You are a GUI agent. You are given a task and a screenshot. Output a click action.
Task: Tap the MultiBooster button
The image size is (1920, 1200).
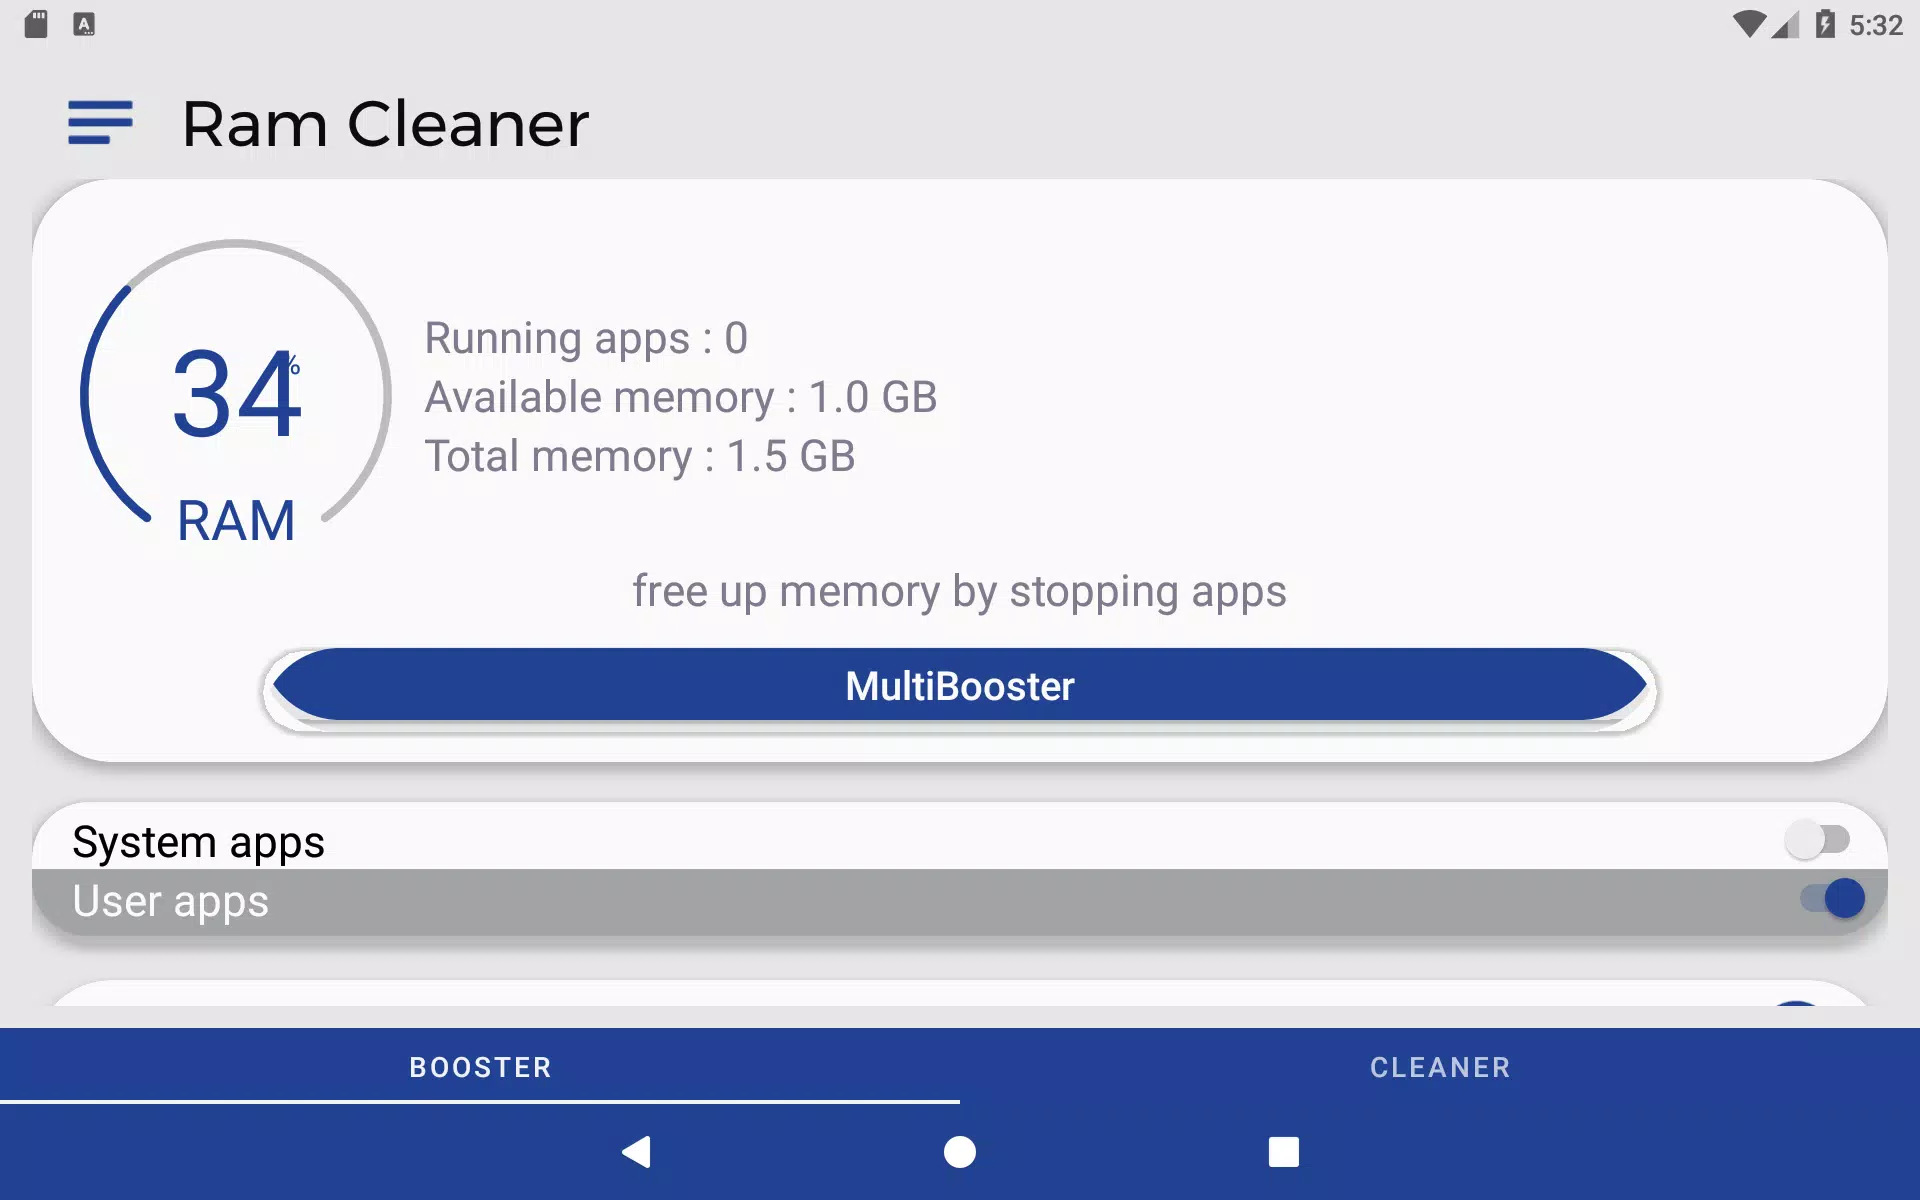(960, 686)
